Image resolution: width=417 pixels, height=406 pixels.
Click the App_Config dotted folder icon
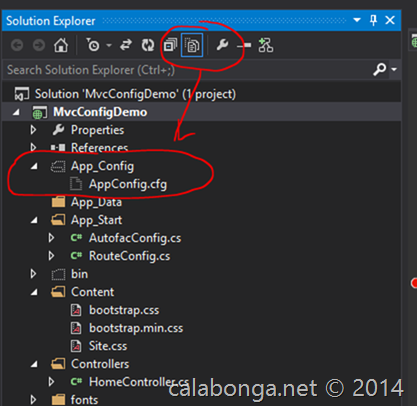(58, 166)
